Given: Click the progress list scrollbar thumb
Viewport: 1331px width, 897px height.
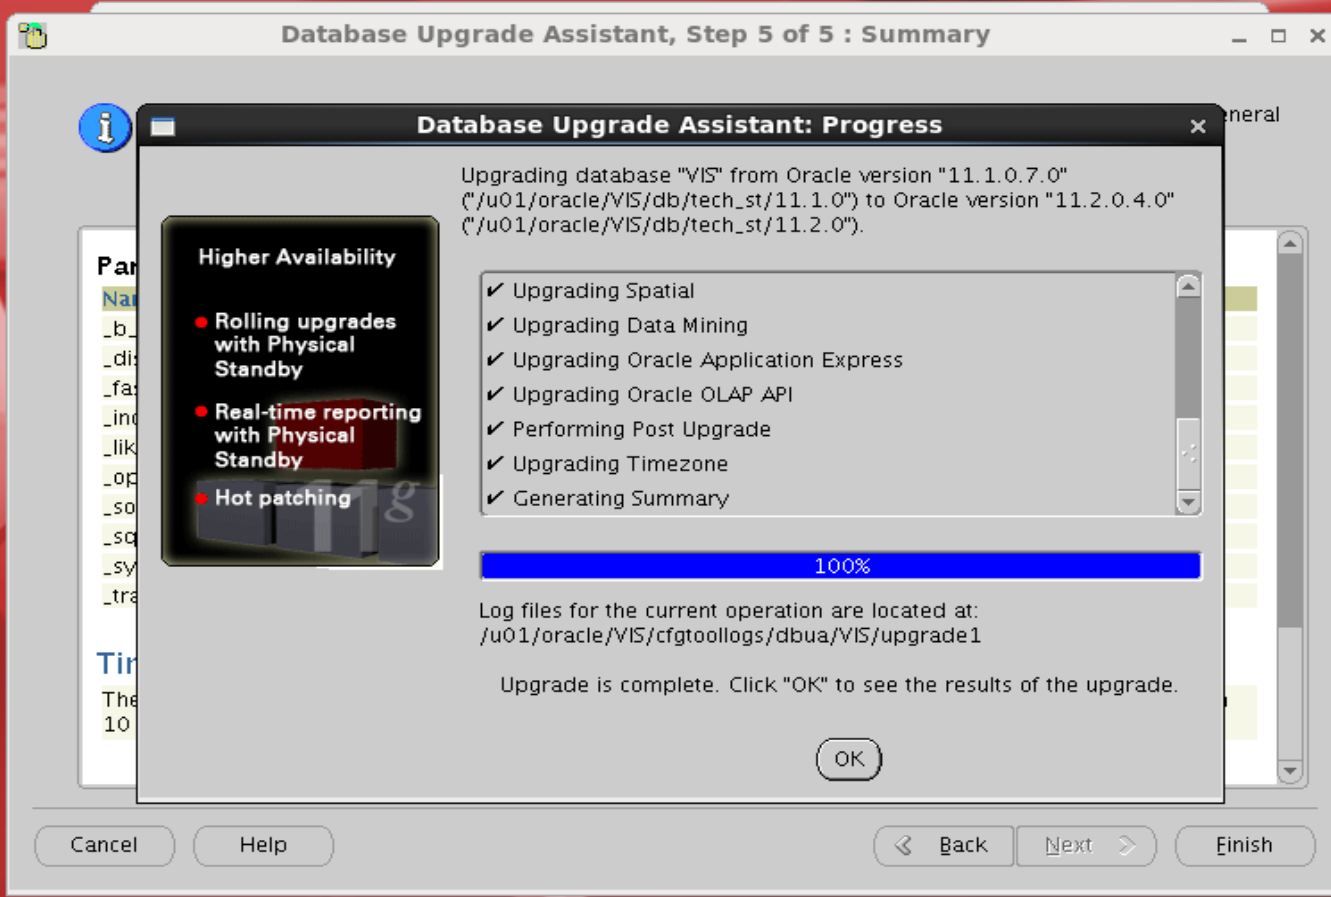Looking at the screenshot, I should [x=1188, y=453].
